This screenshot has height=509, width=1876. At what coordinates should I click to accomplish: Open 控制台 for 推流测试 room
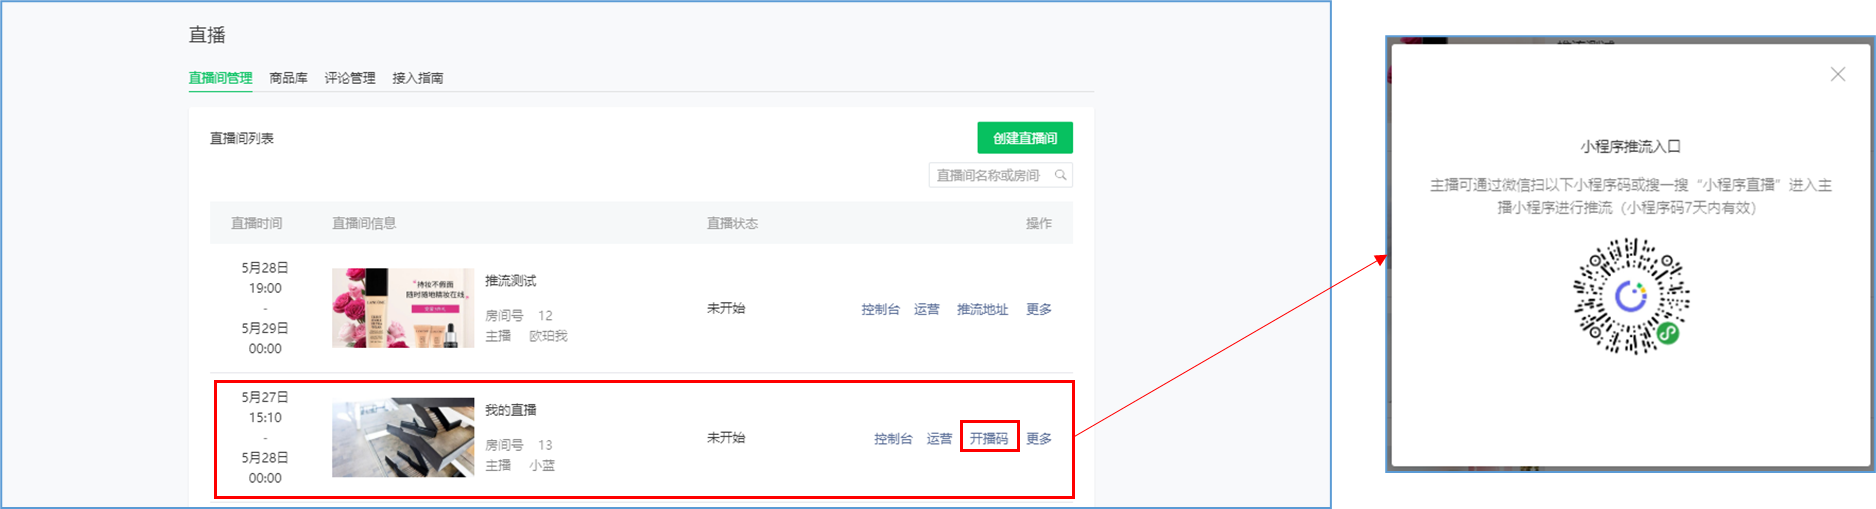point(880,309)
